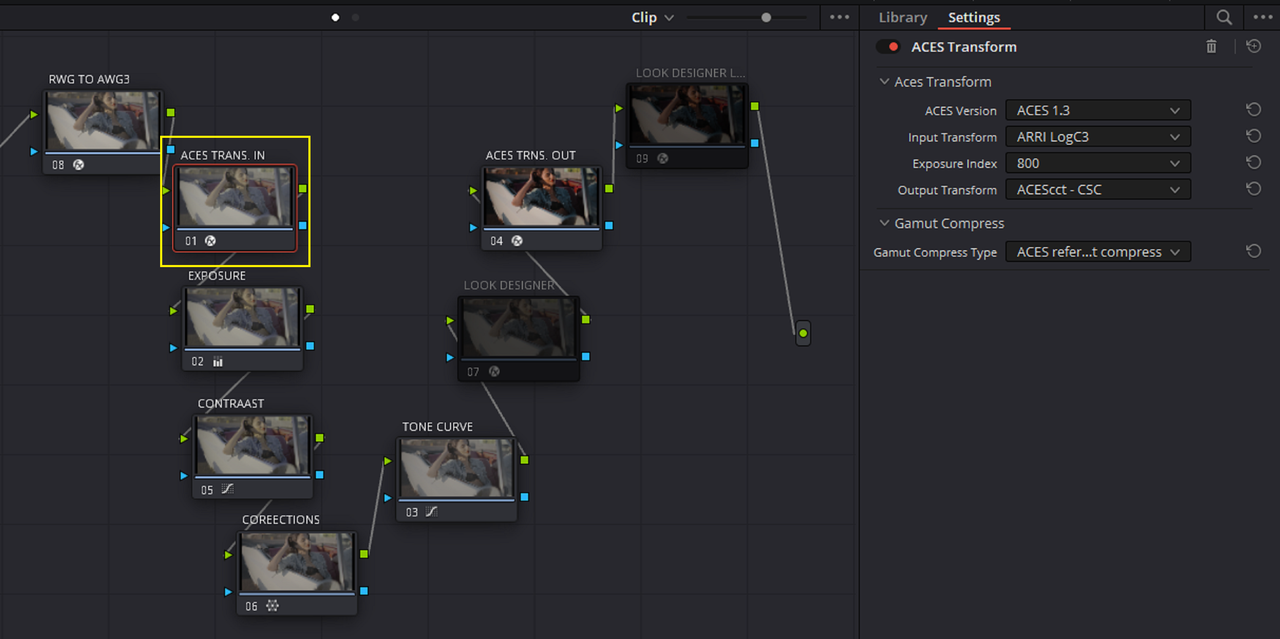Viewport: 1280px width, 639px height.
Task: Reset the whole ACES Transform effect
Action: click(x=1253, y=46)
